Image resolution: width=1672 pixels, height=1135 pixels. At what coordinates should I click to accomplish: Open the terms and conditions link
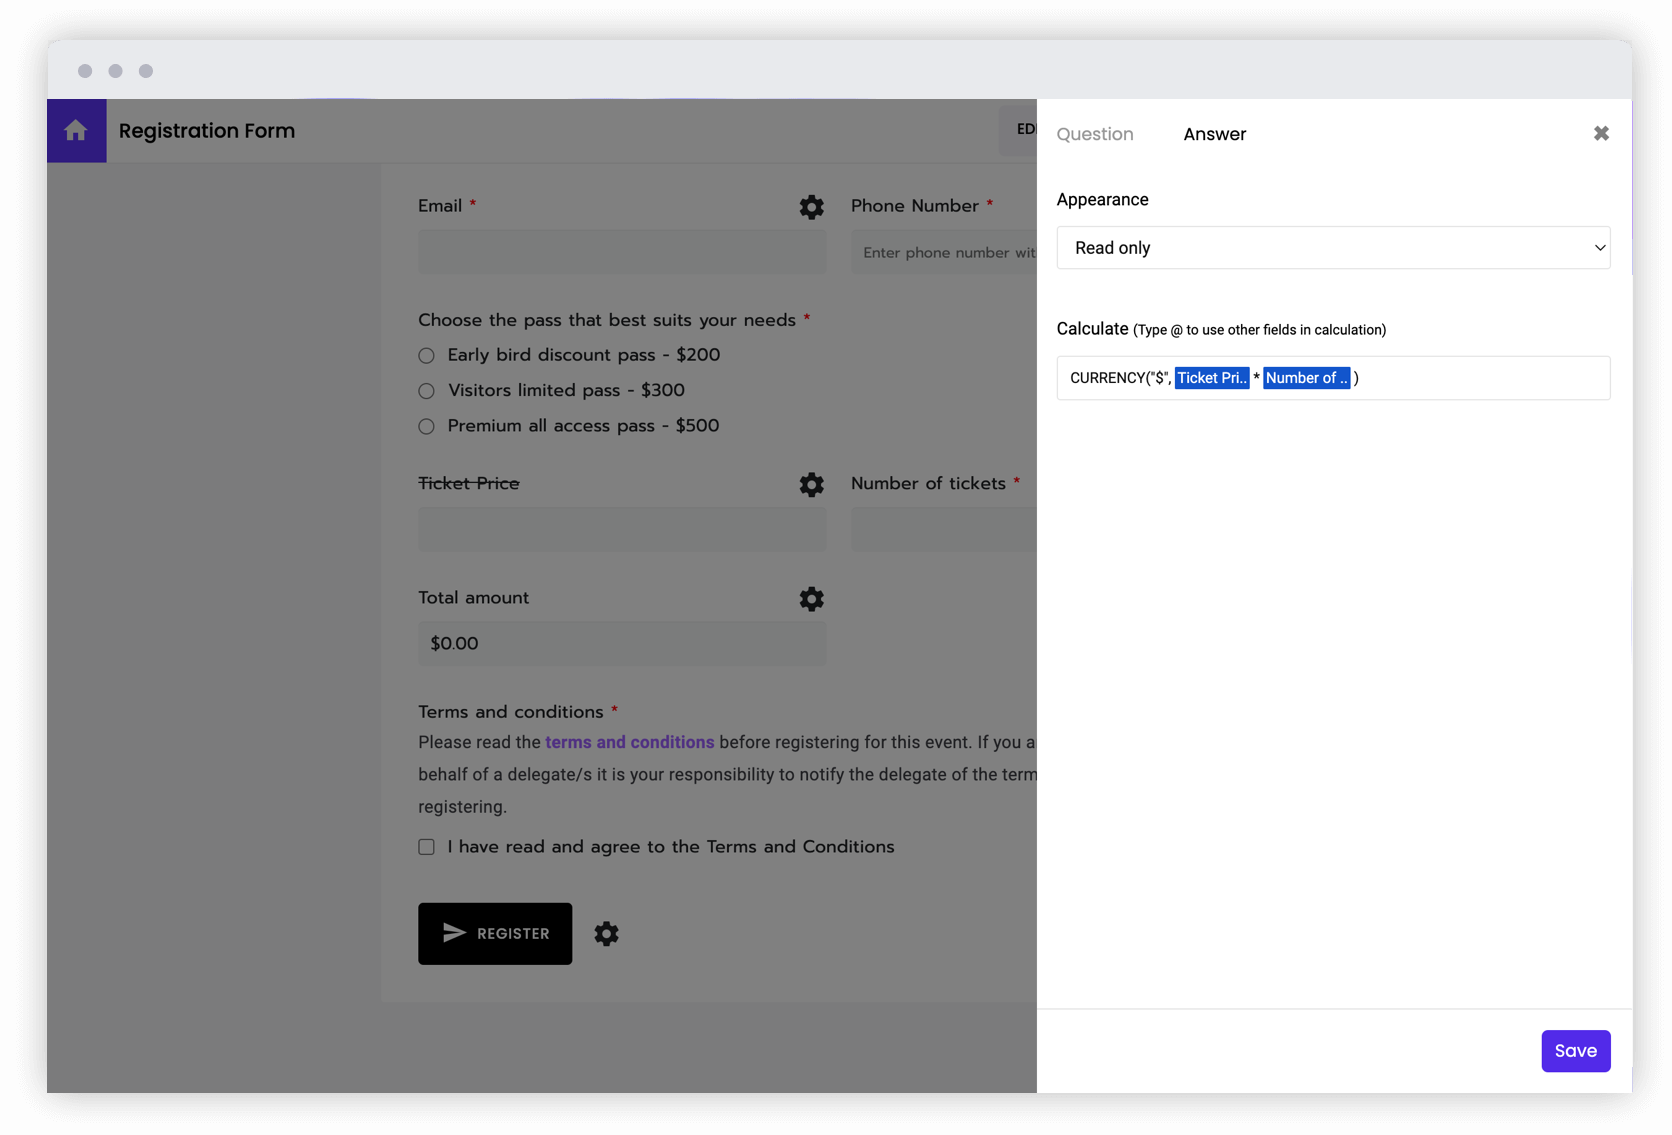pyautogui.click(x=629, y=742)
